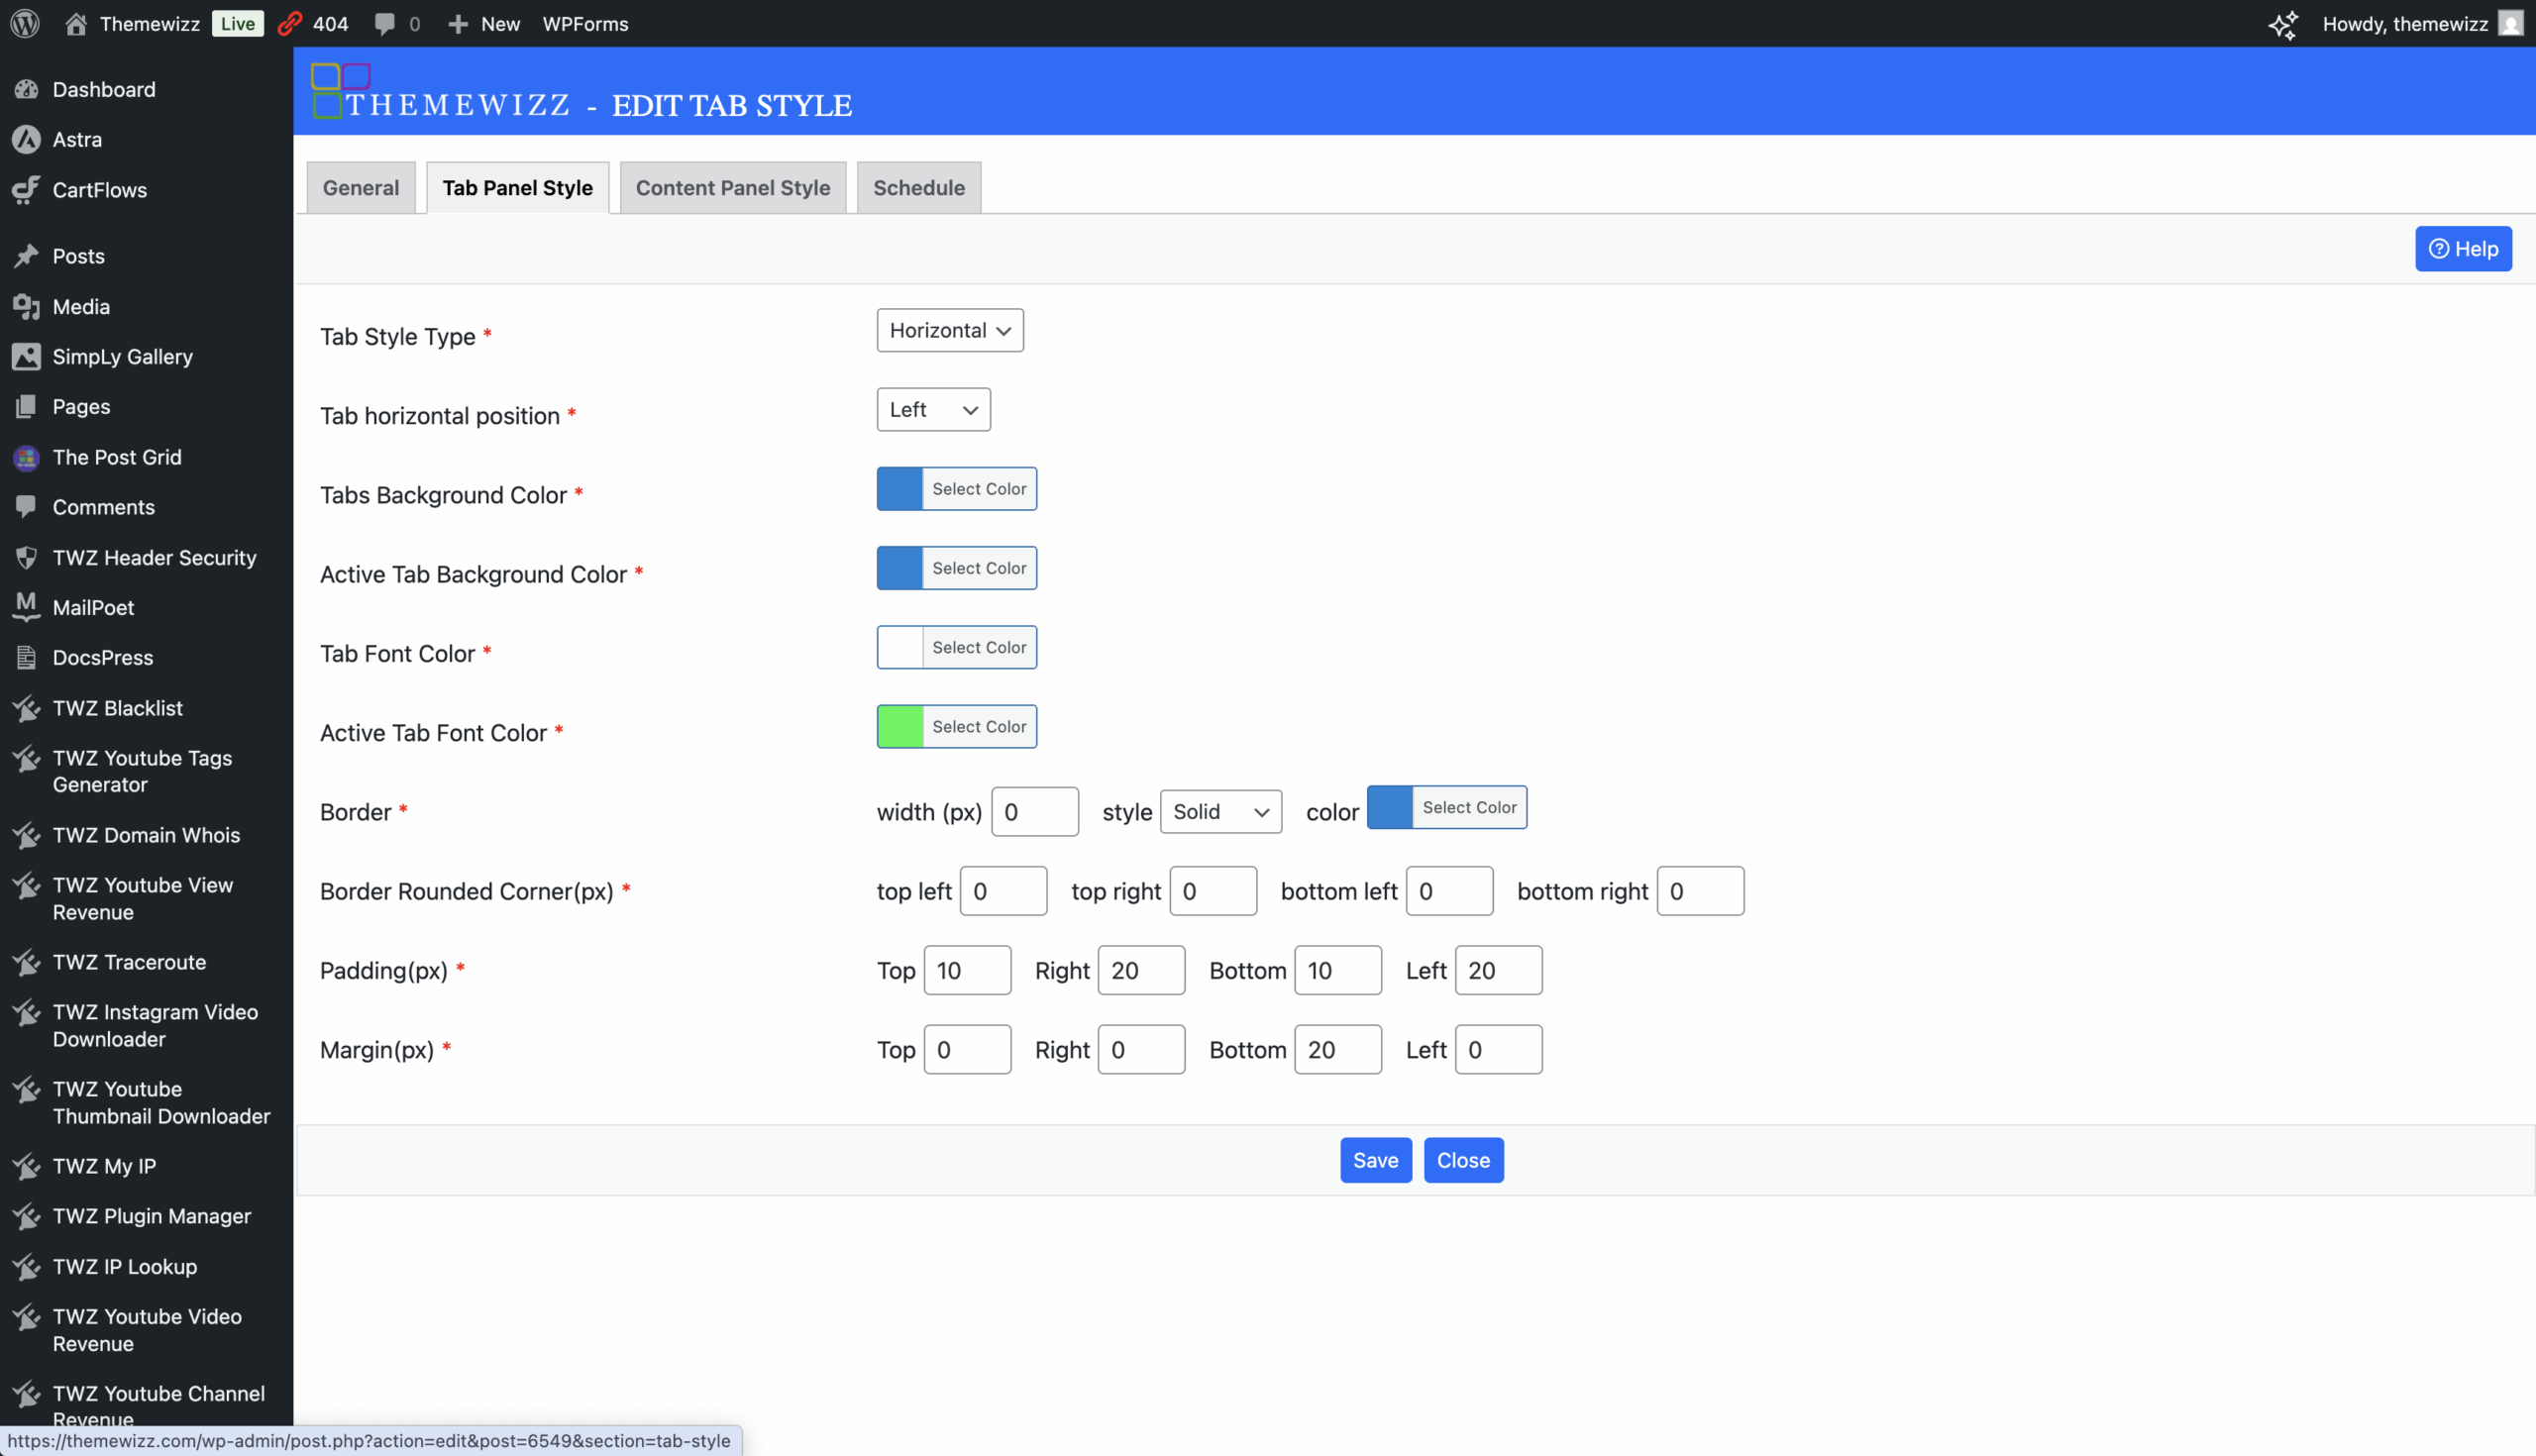Click the Active Tab Background Color swatch
Viewport: 2536px width, 1456px height.
click(899, 568)
